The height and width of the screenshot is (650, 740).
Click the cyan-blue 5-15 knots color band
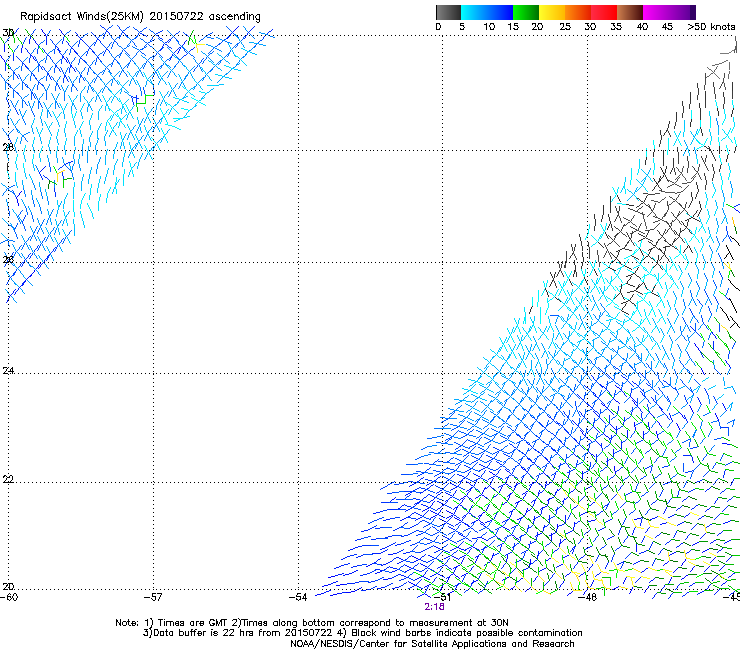pos(487,12)
